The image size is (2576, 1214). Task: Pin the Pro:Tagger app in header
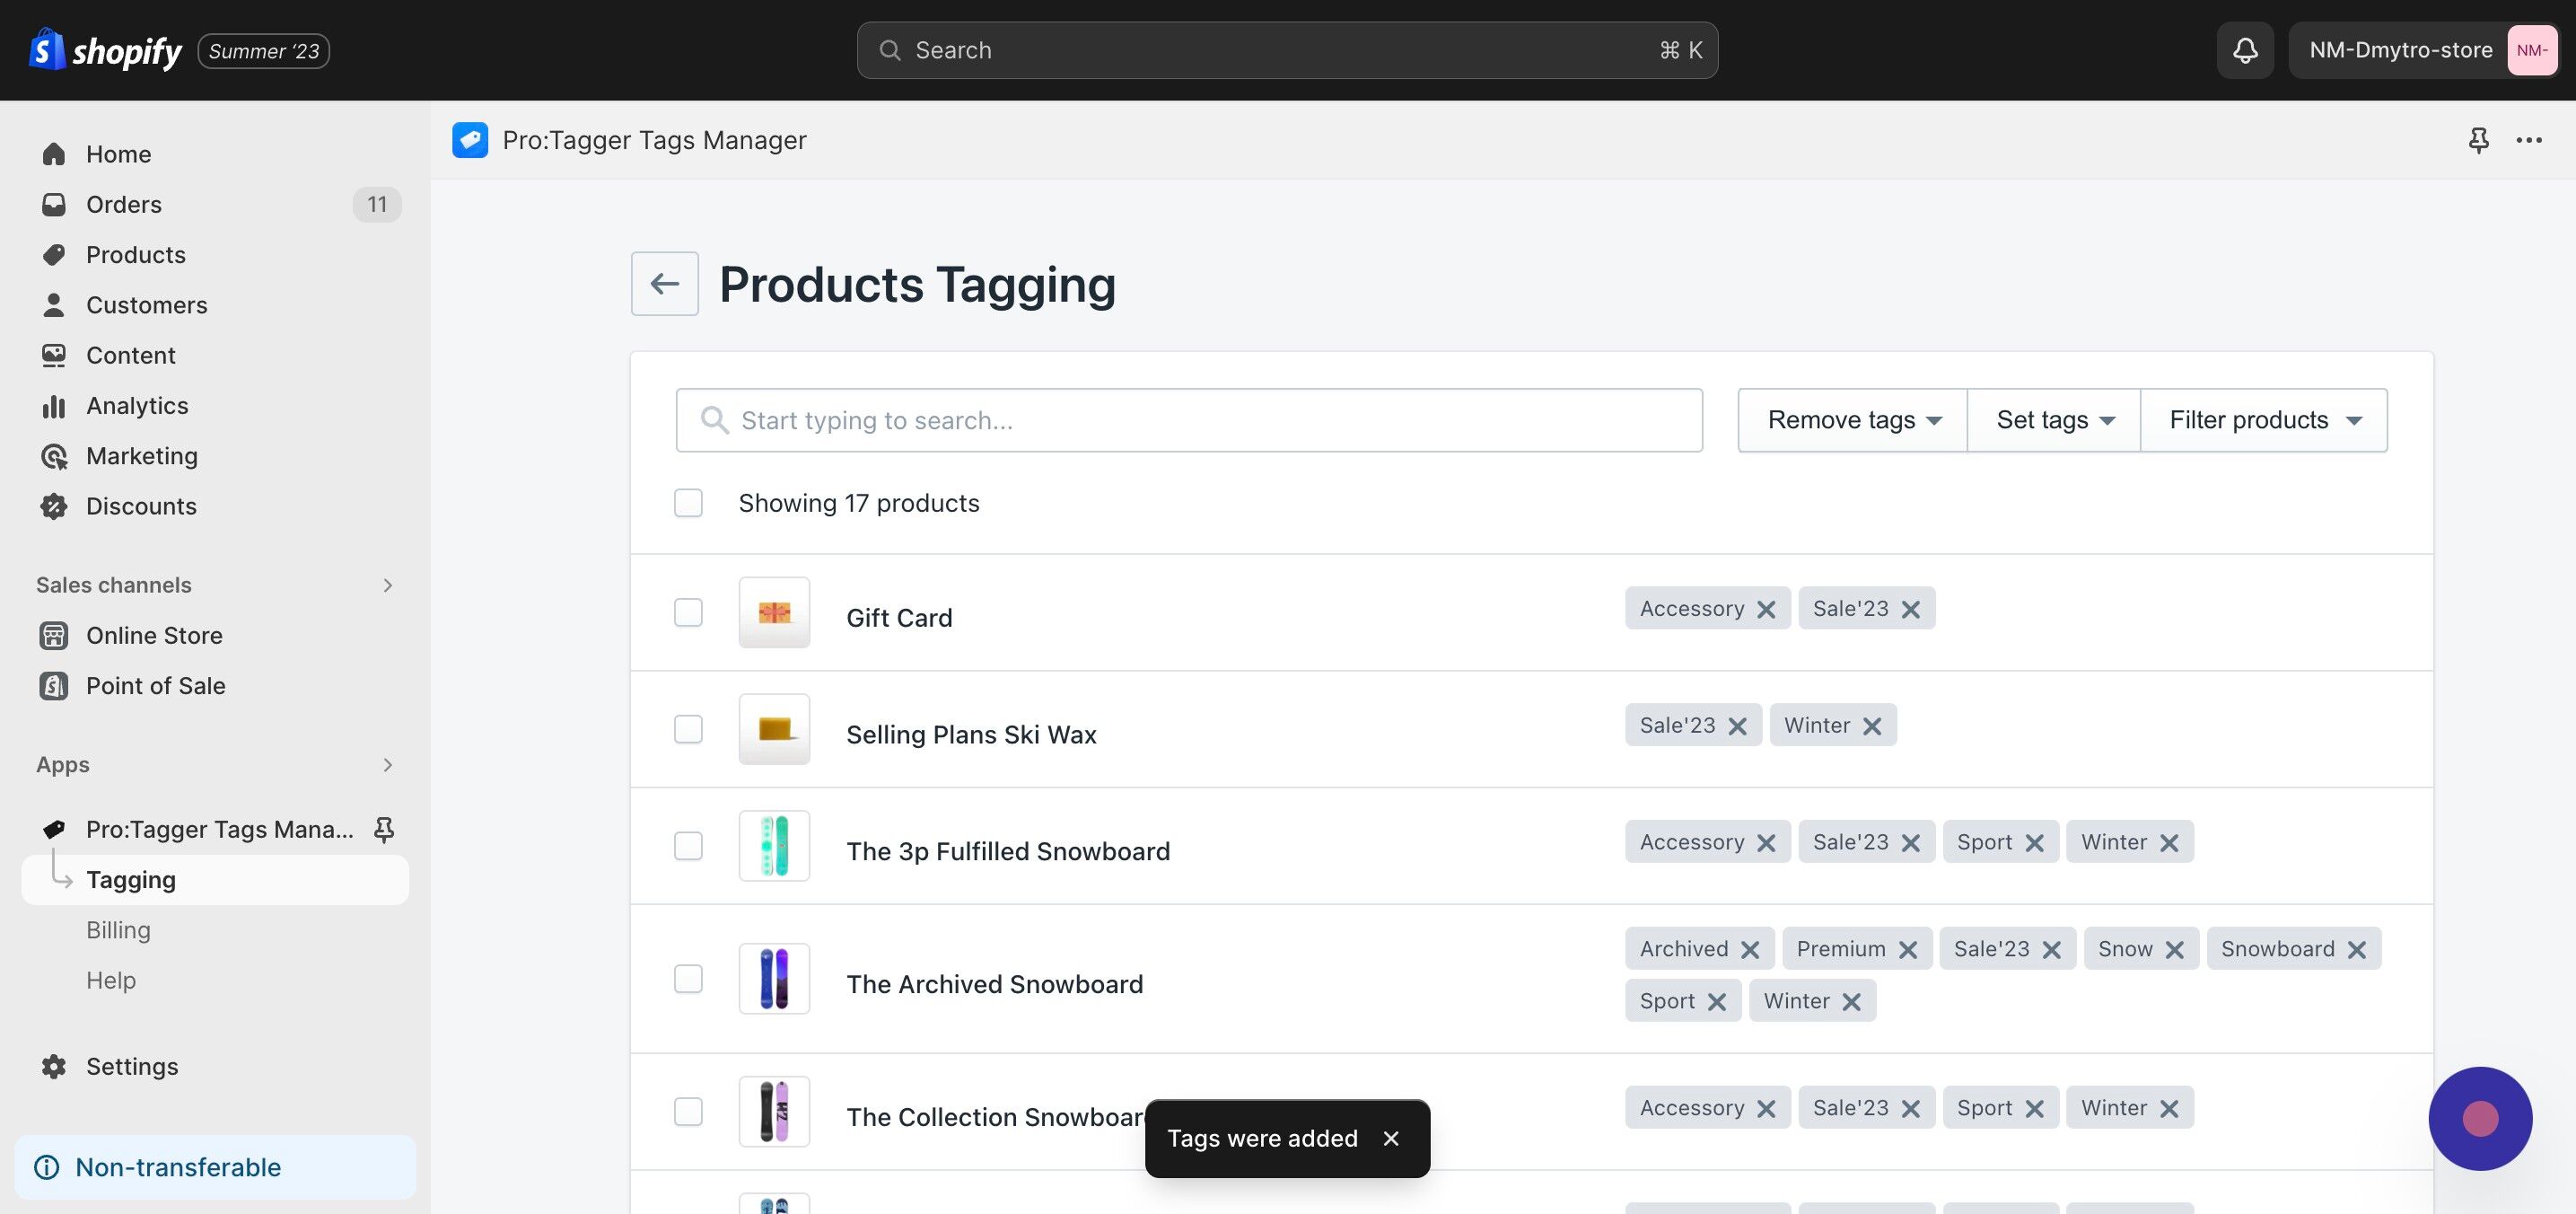pyautogui.click(x=2478, y=140)
